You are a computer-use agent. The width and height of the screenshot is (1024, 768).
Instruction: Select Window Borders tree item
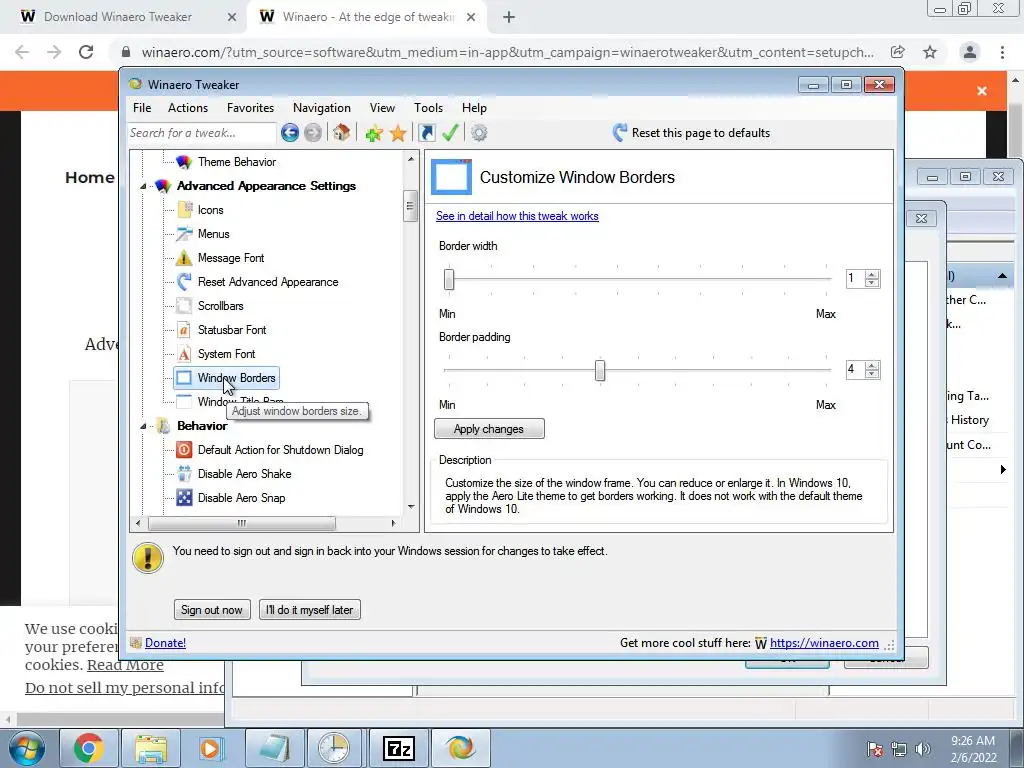pos(226,378)
